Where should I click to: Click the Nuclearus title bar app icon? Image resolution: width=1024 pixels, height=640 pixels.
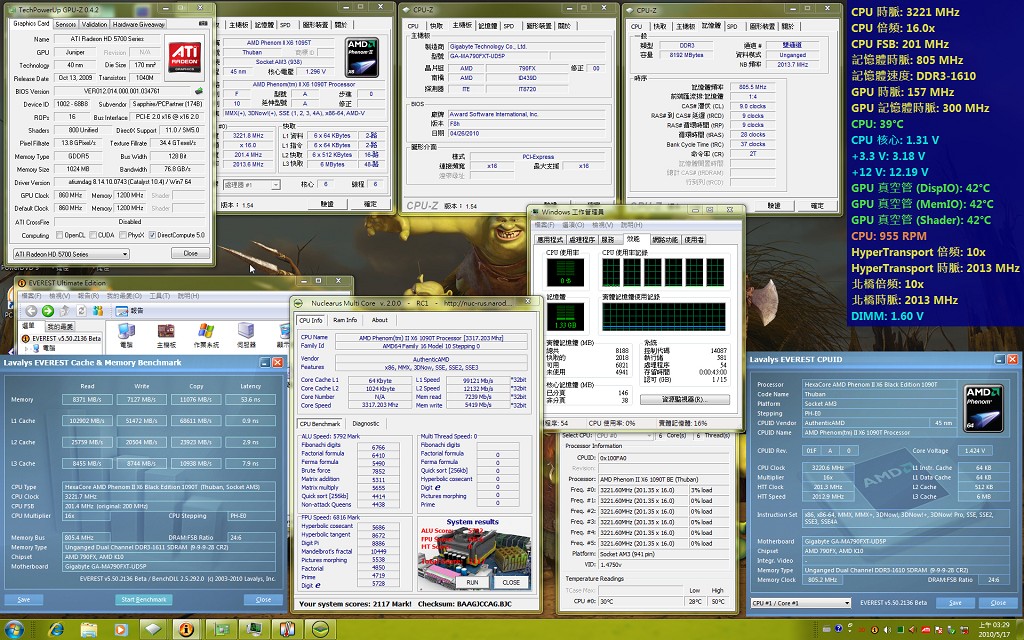tap(299, 303)
